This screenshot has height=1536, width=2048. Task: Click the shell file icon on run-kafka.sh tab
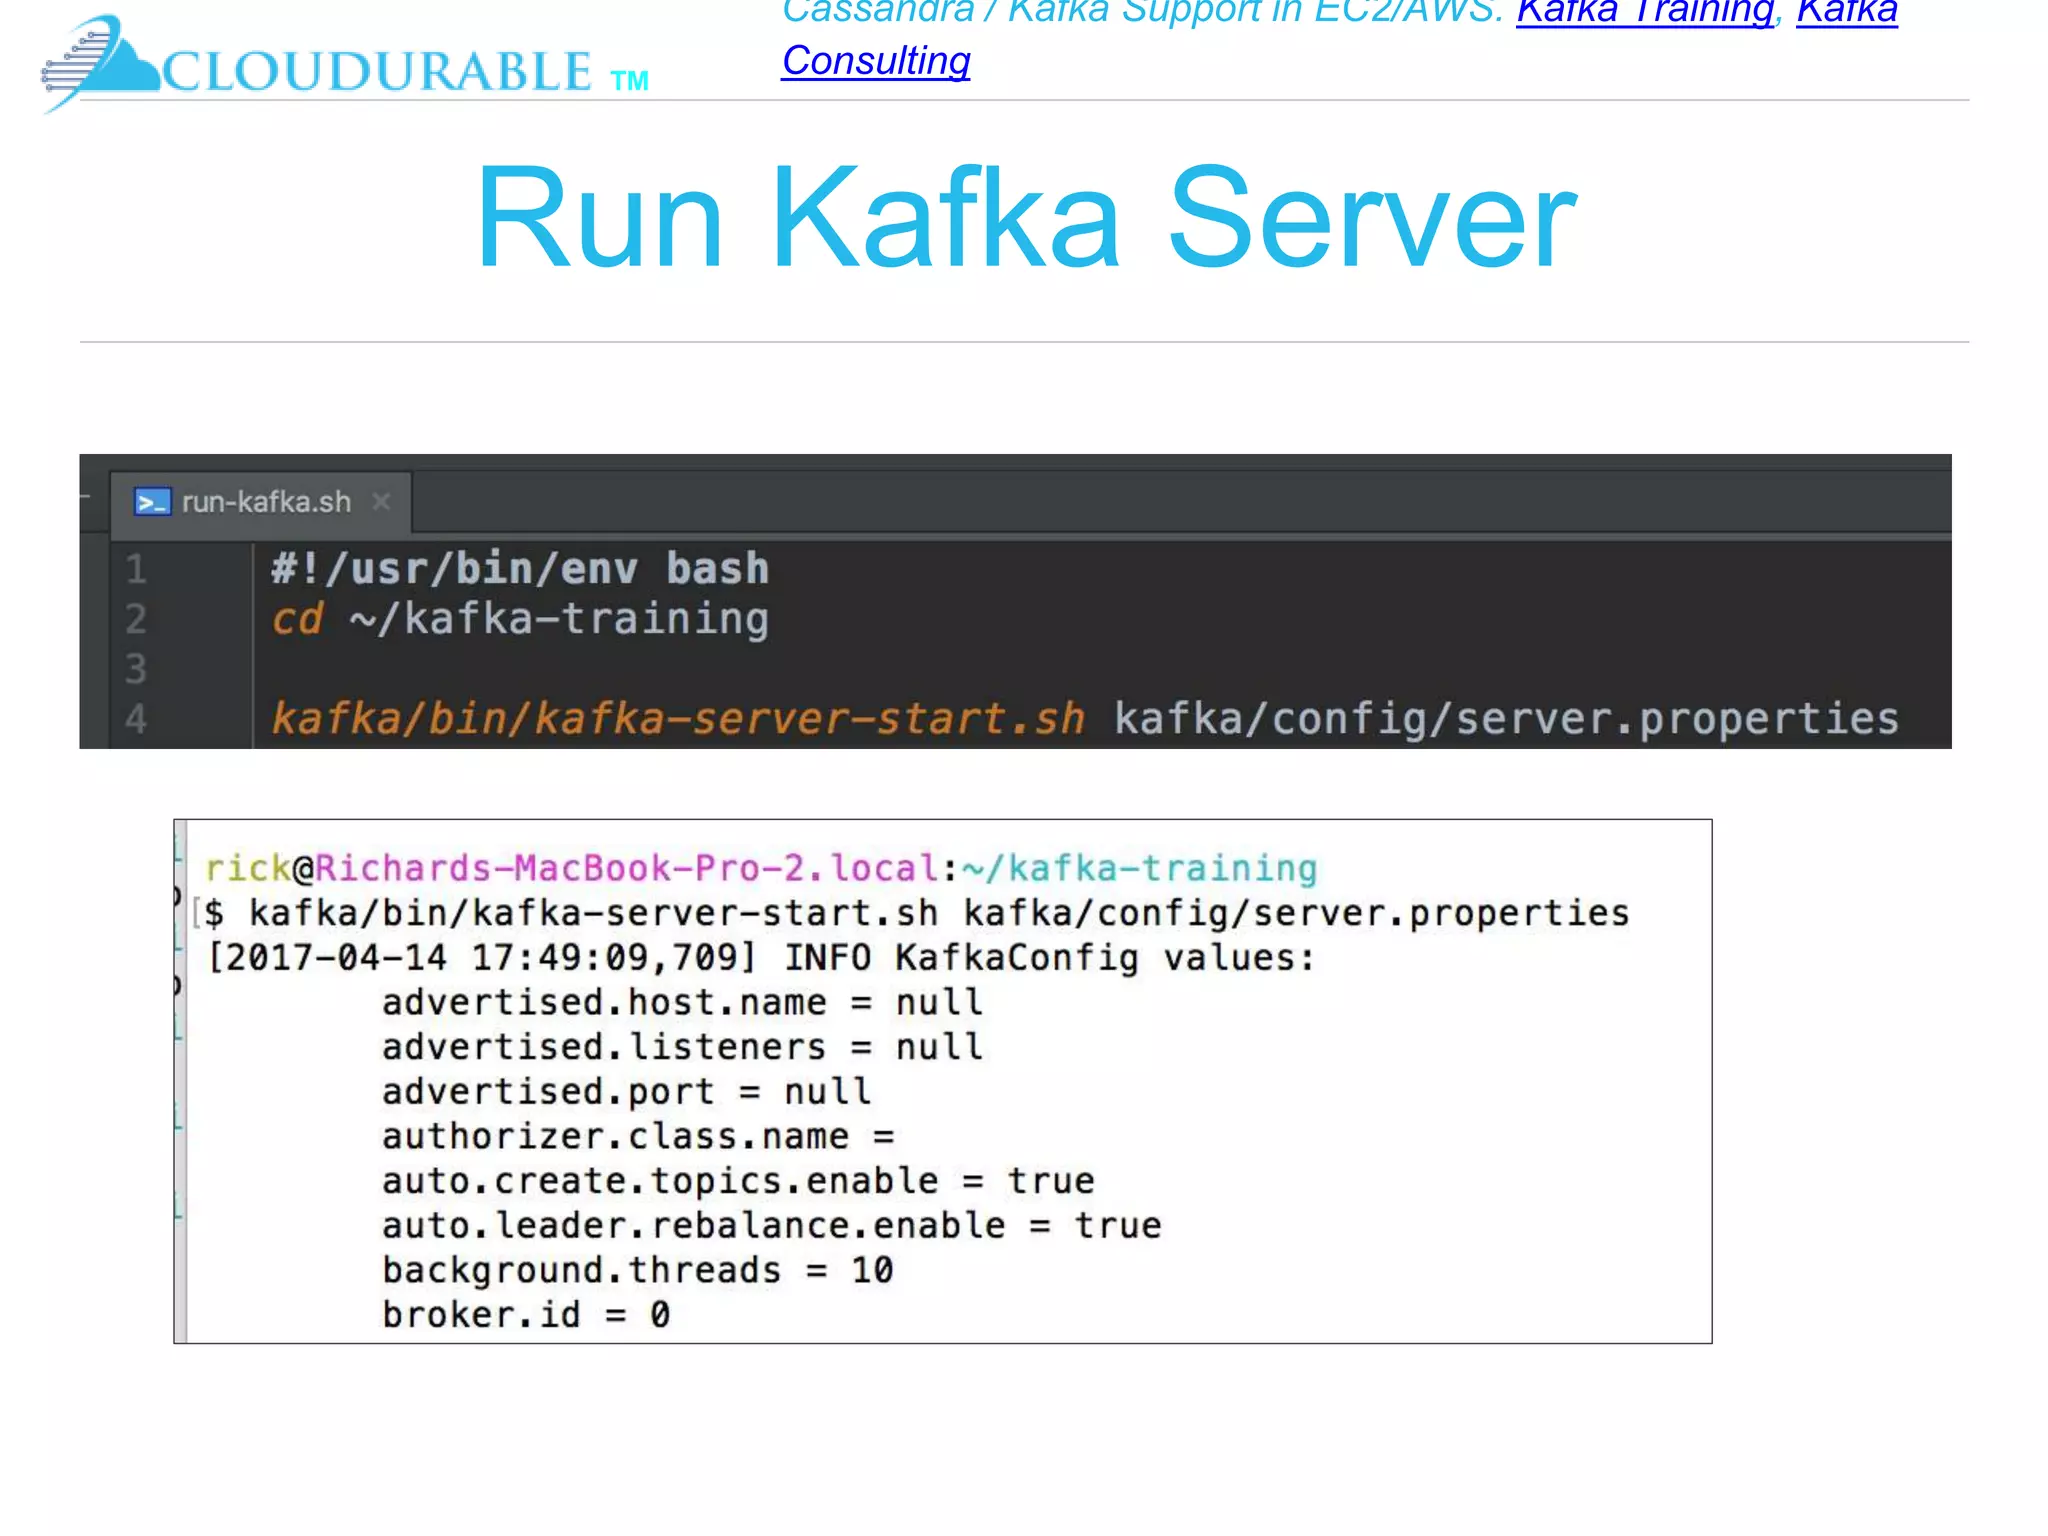152,502
